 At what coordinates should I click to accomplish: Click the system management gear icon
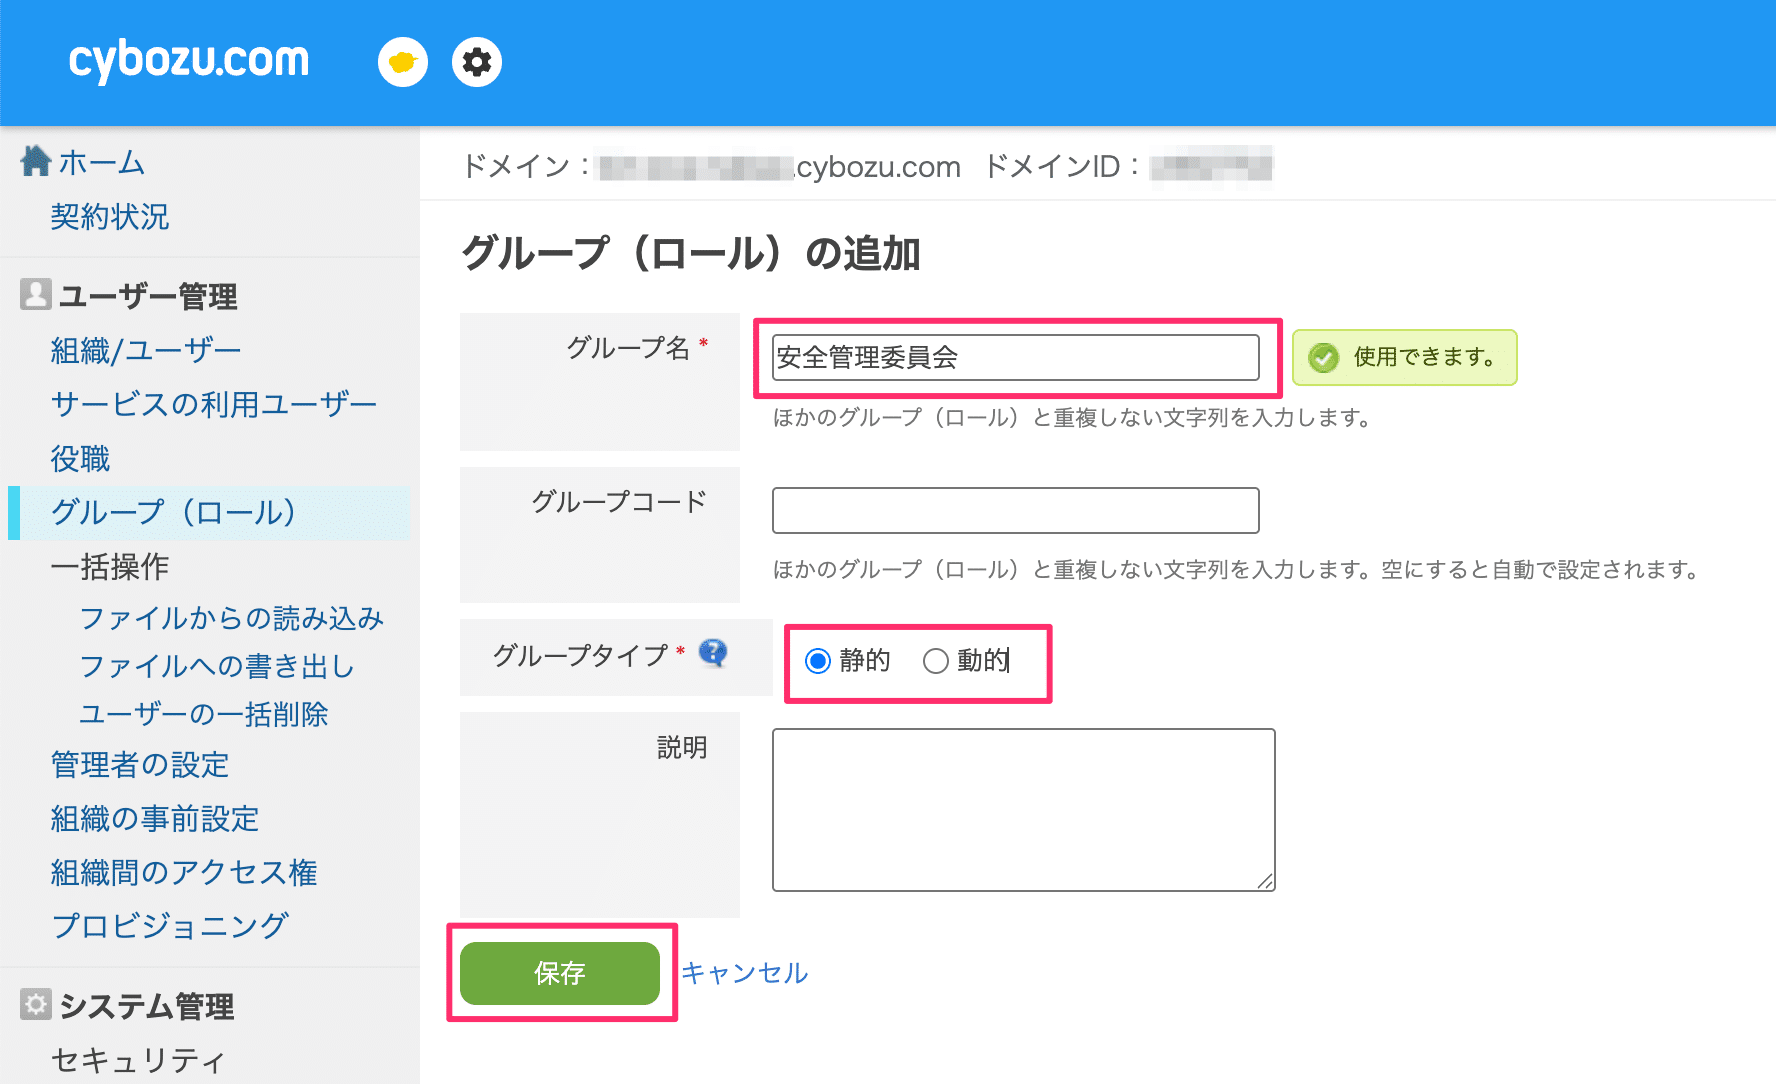point(36,1004)
